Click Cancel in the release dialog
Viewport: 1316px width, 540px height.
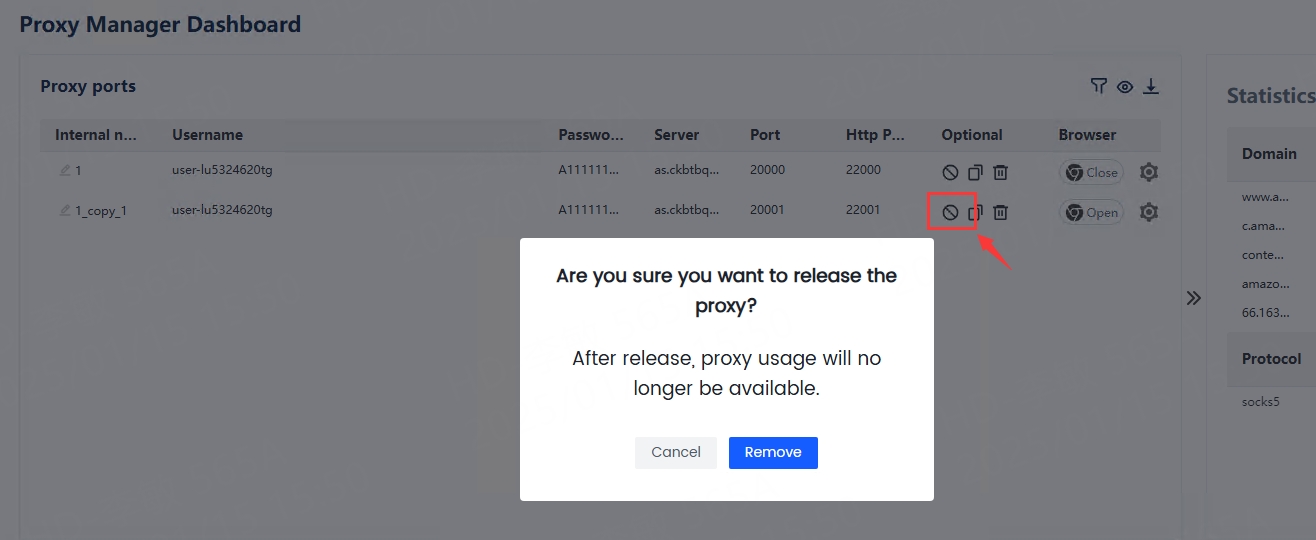[x=676, y=452]
